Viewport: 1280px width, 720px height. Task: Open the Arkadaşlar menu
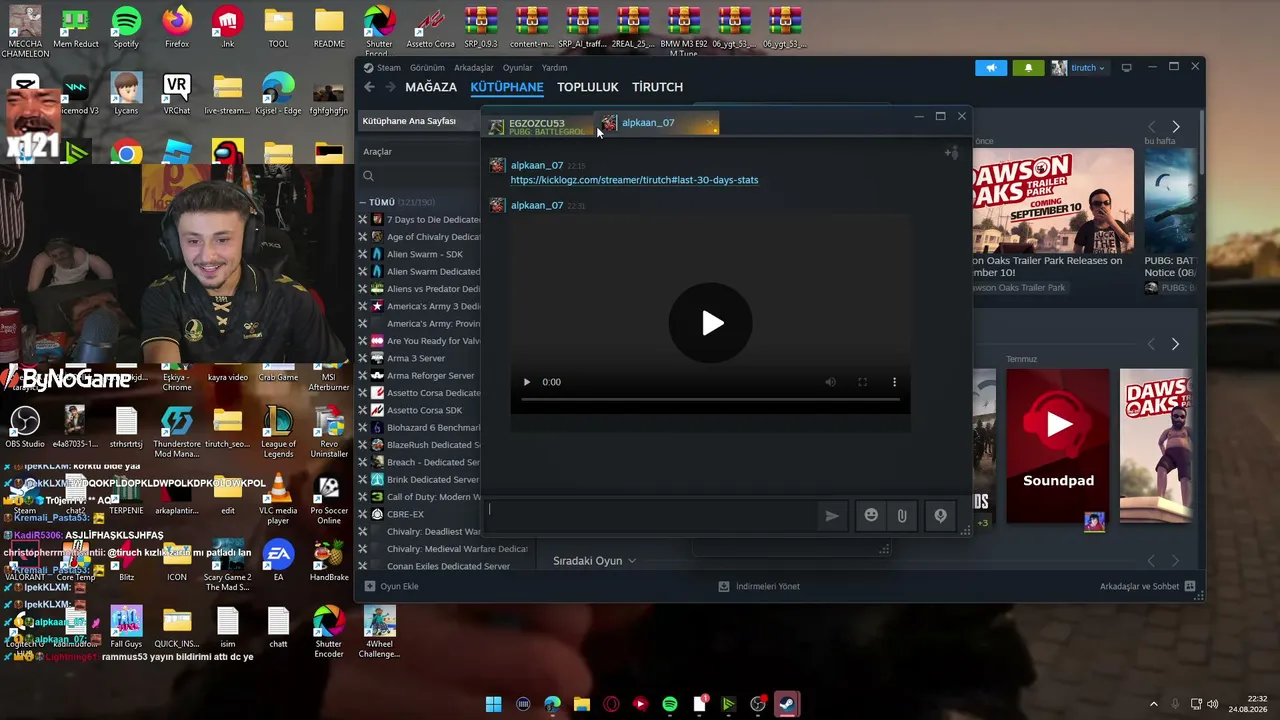point(474,68)
